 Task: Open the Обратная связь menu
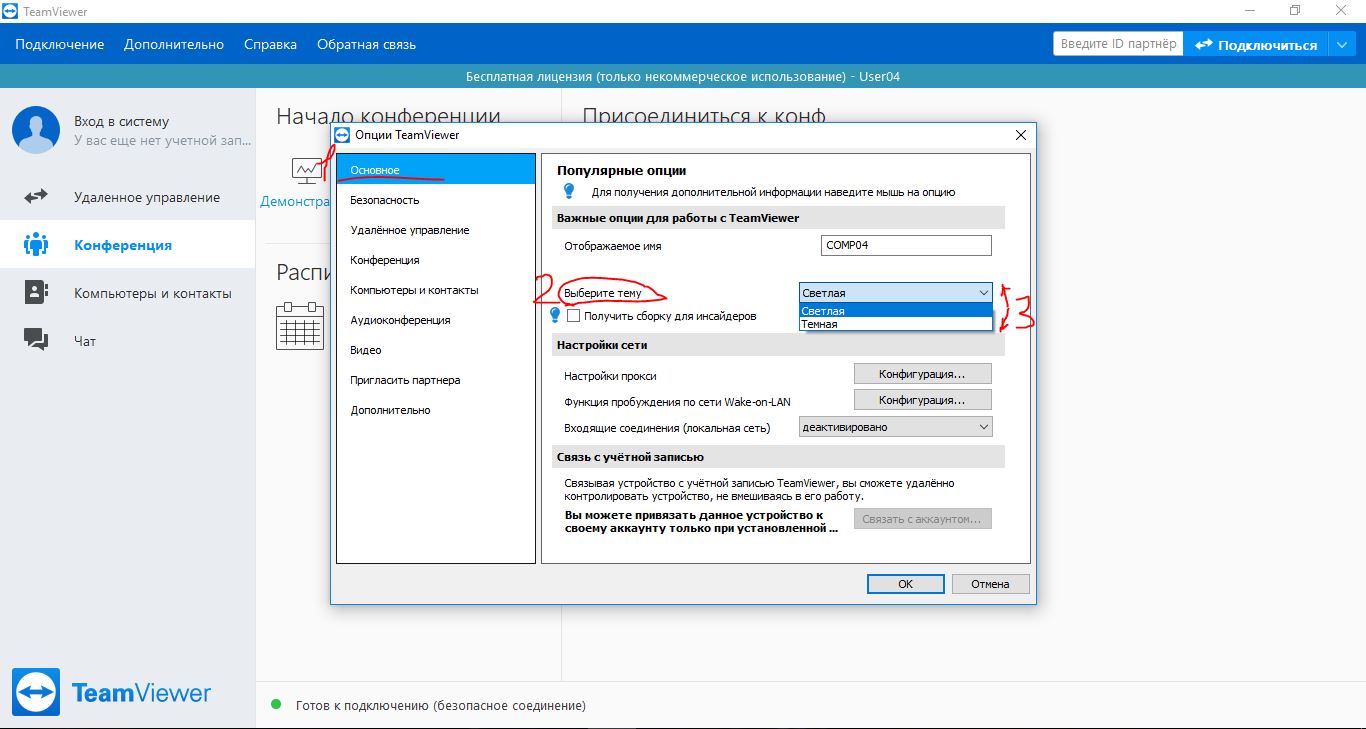click(366, 44)
